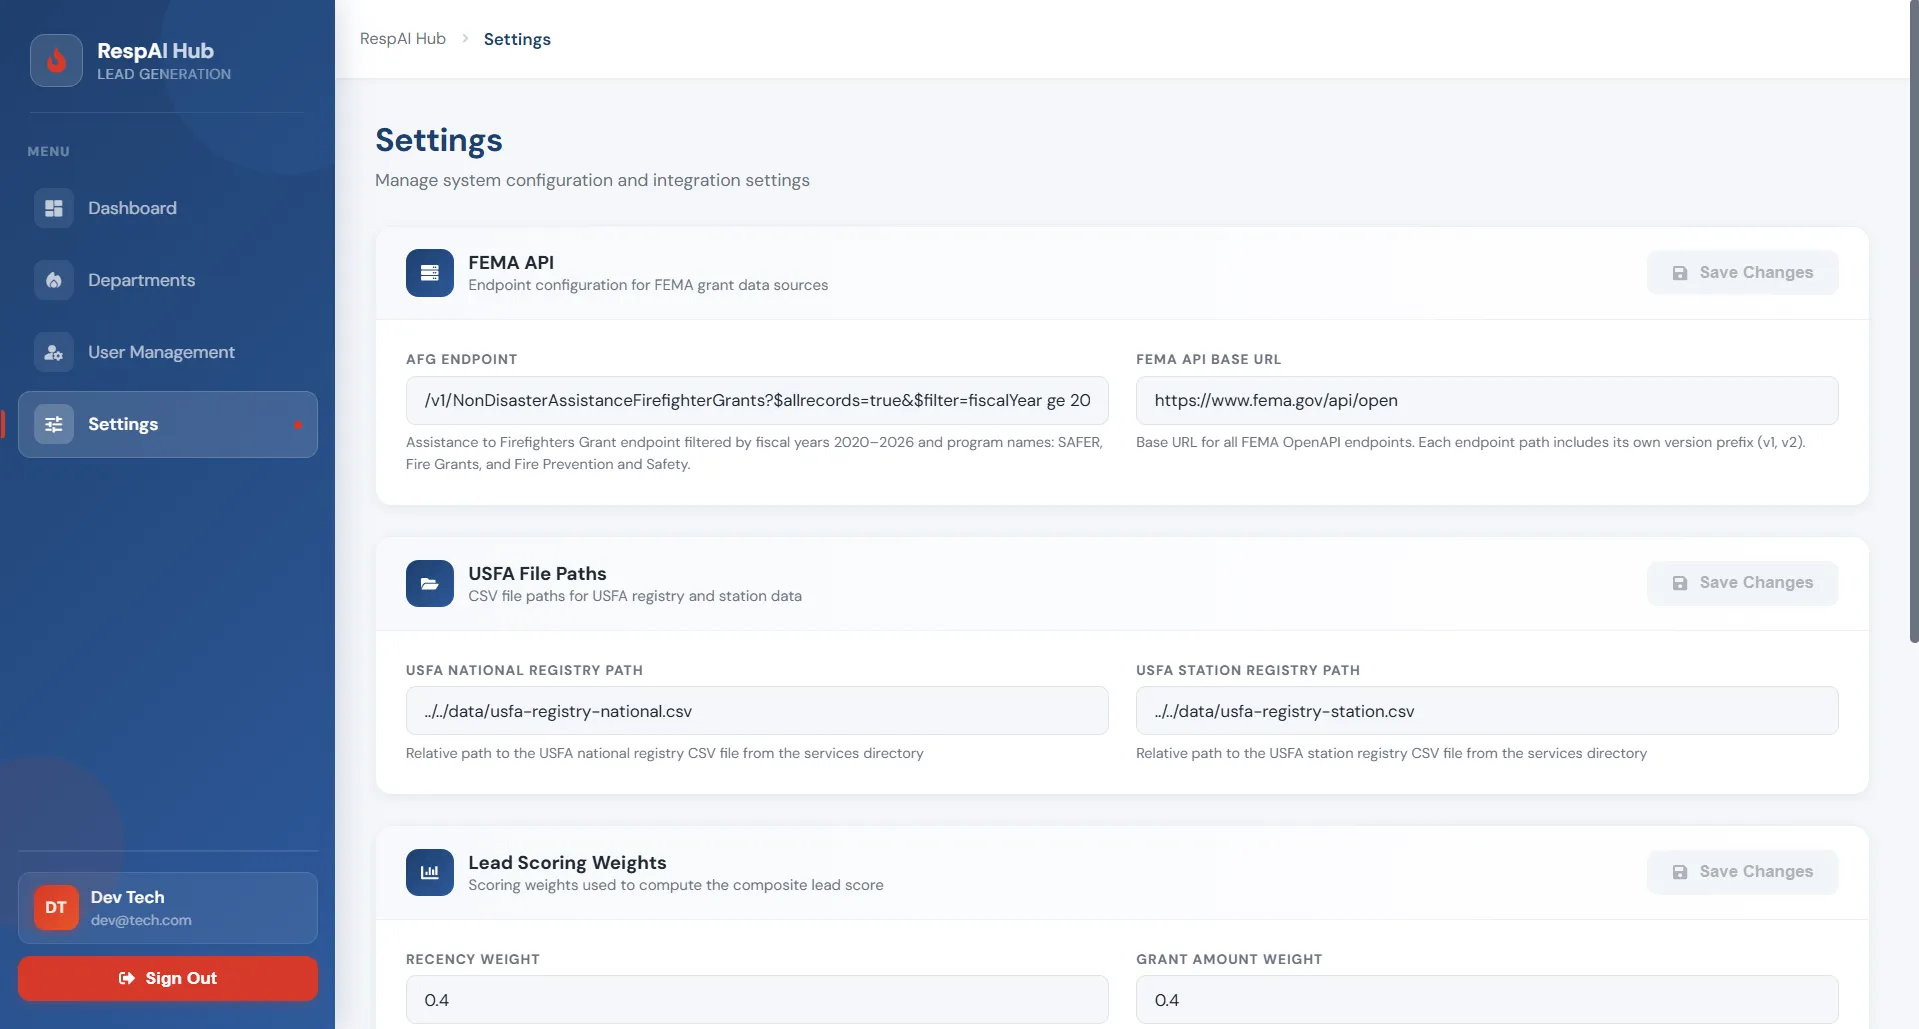Click the 'RespAI Hub' sidebar title
Image resolution: width=1919 pixels, height=1029 pixels.
click(155, 51)
